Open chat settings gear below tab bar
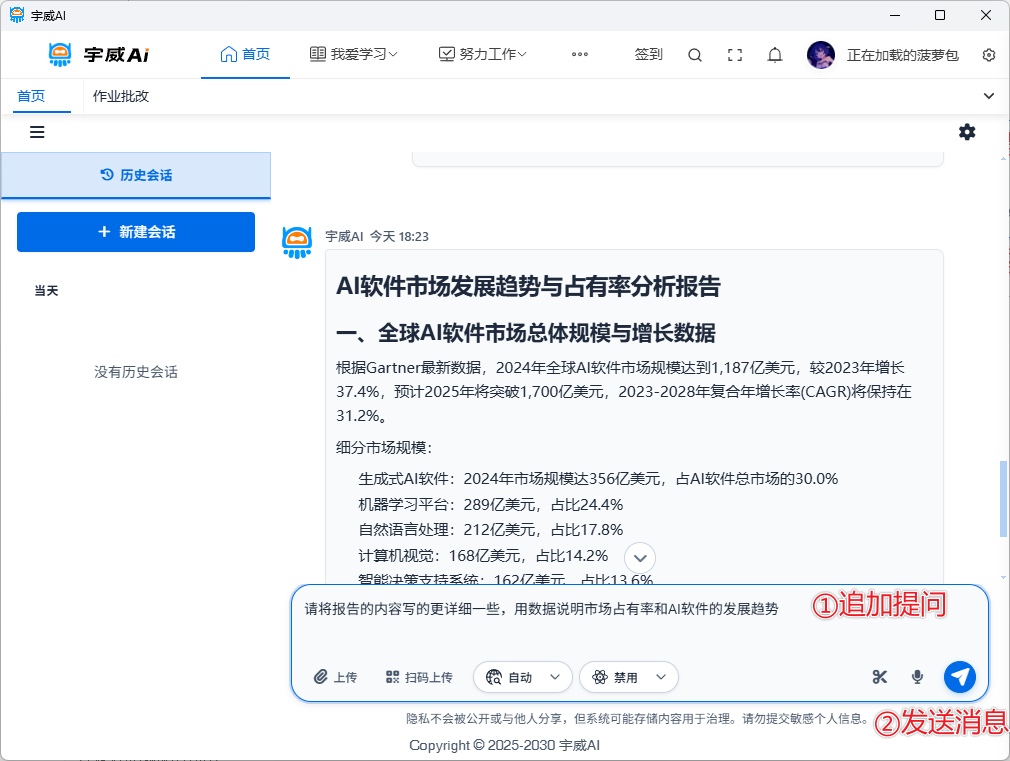This screenshot has width=1010, height=761. [x=967, y=132]
